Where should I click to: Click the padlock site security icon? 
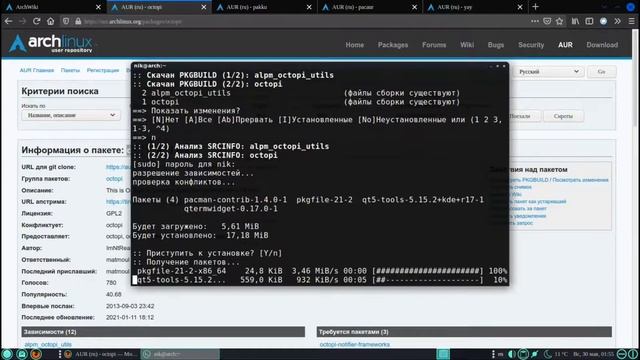[78, 21]
